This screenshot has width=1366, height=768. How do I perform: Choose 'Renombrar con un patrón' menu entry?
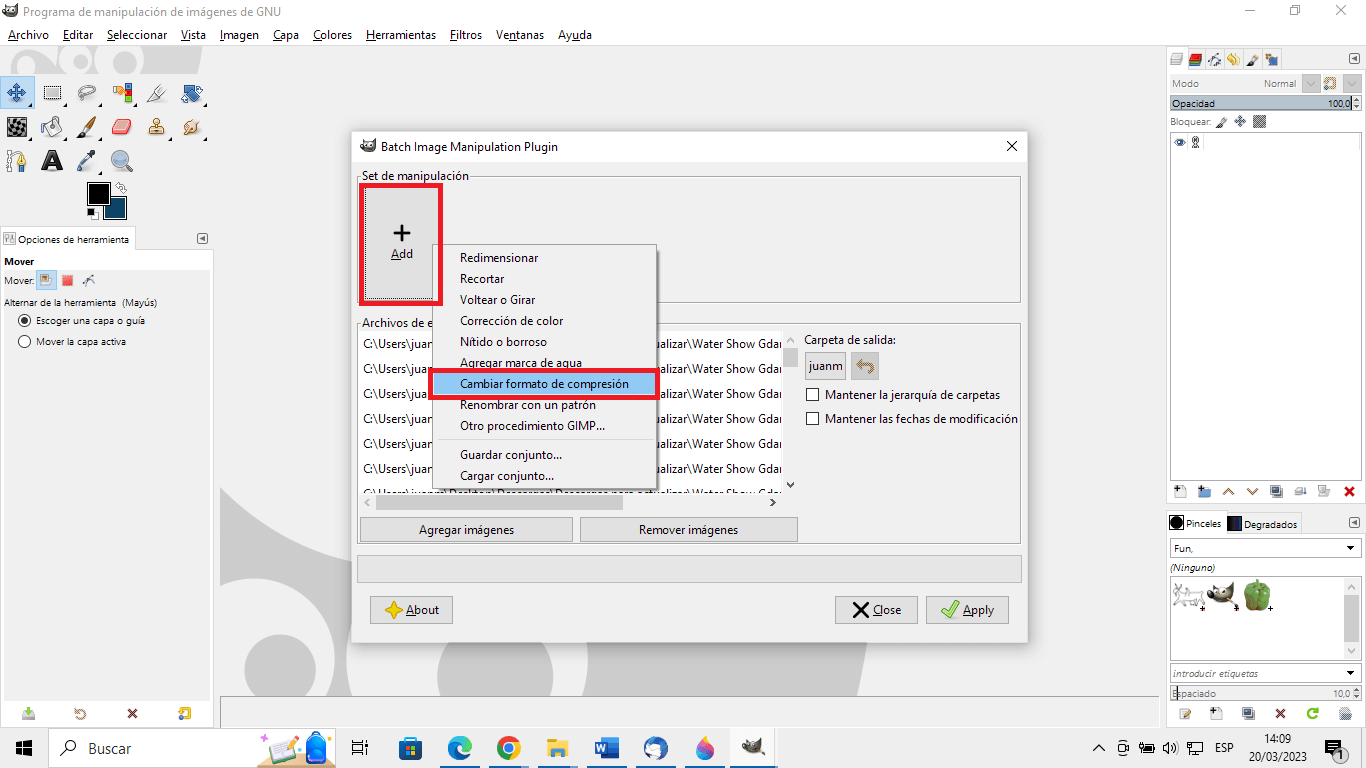pos(528,405)
